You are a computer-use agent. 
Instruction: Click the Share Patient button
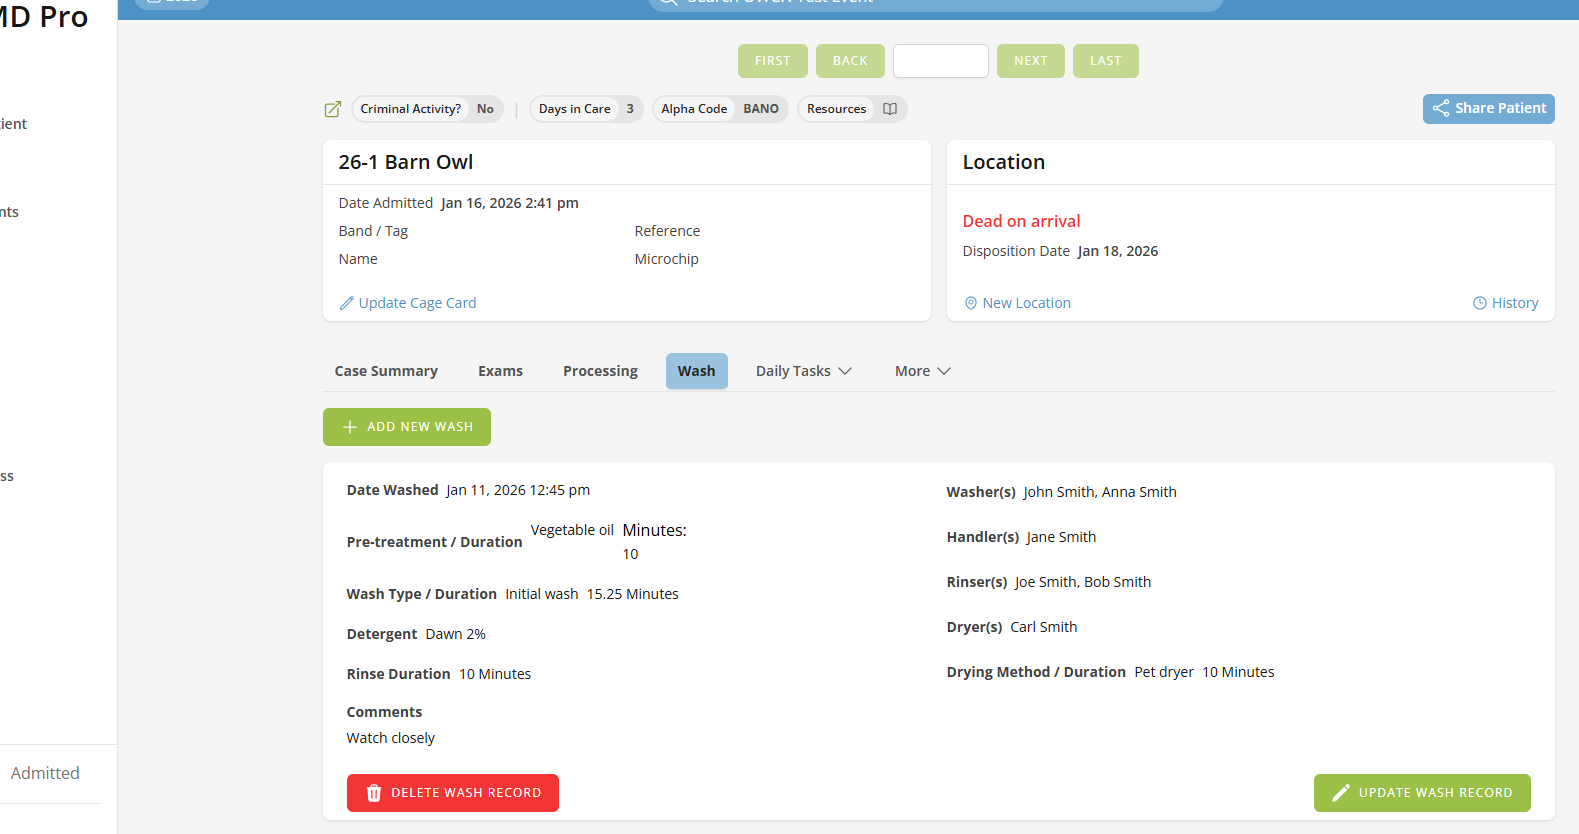1488,108
